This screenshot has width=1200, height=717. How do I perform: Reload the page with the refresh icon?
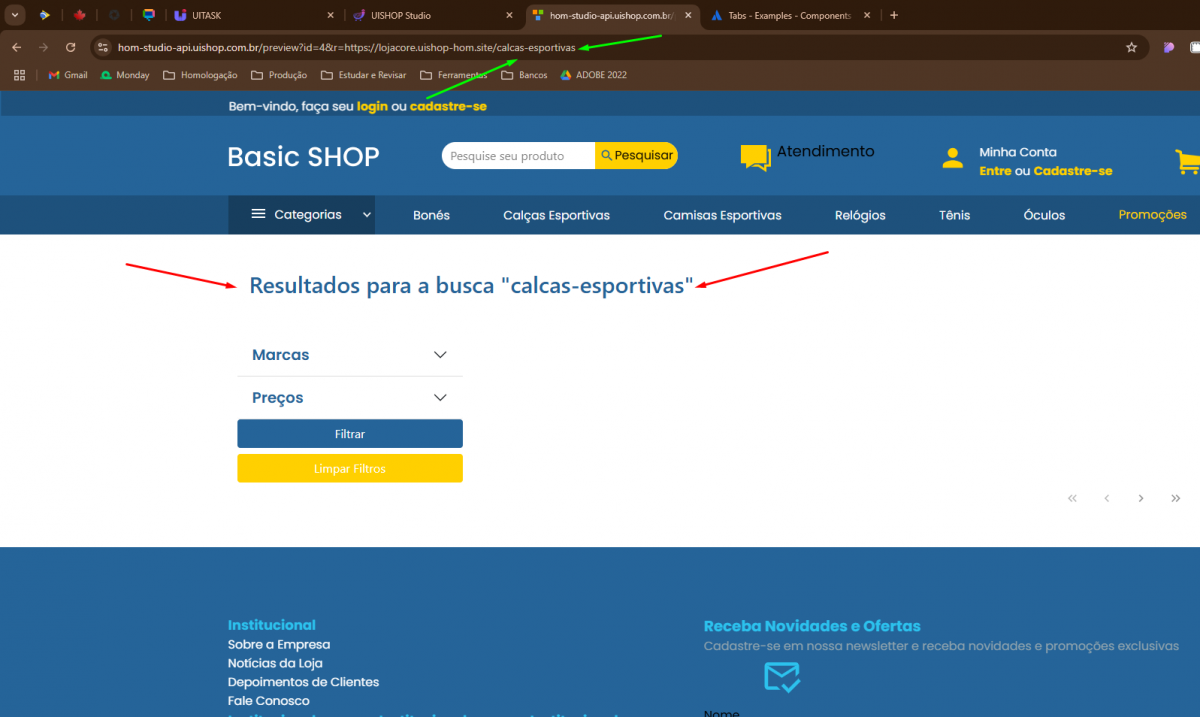click(x=70, y=47)
